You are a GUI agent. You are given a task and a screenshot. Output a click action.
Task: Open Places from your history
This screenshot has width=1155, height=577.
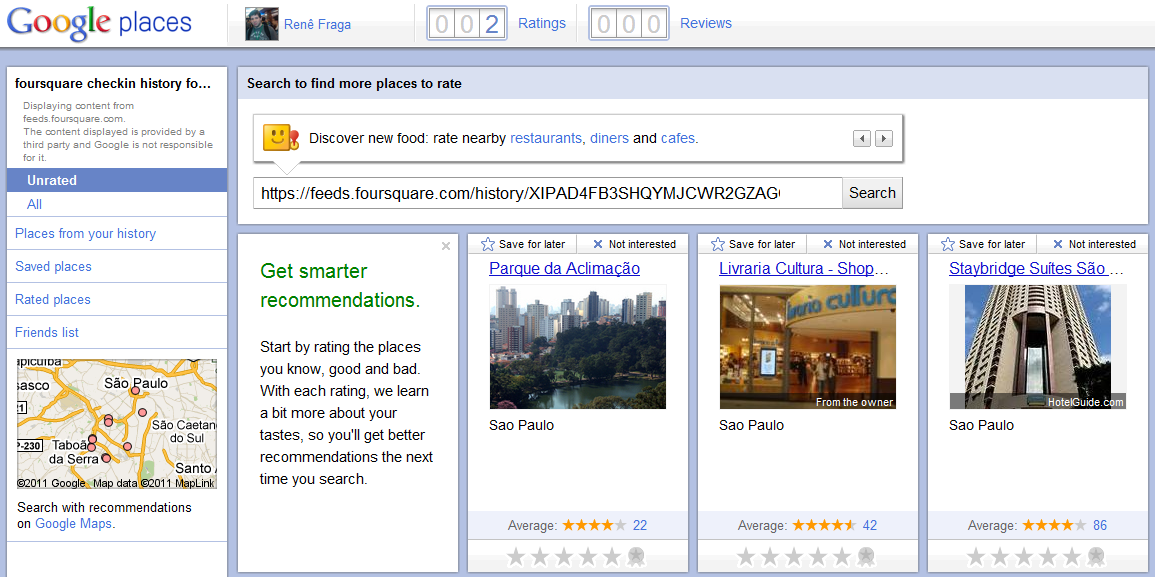[86, 234]
